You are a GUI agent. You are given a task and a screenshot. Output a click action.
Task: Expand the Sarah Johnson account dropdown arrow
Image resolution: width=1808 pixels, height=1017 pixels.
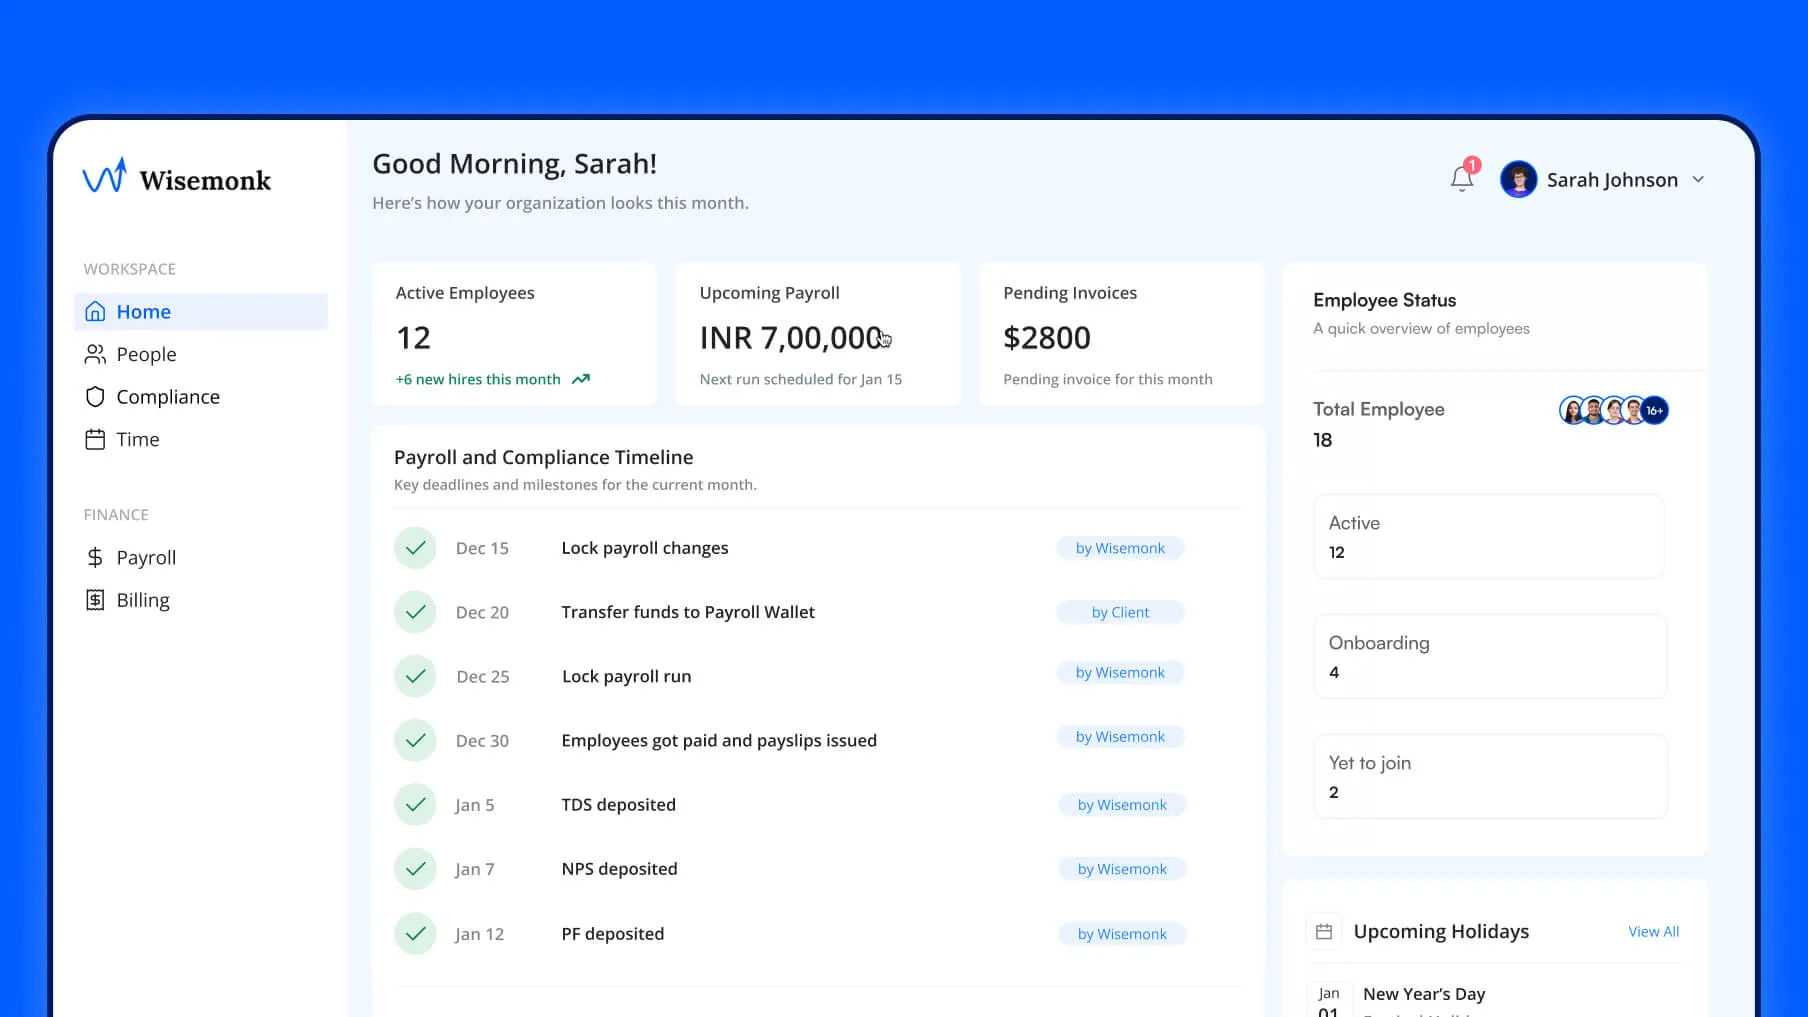[x=1698, y=180]
